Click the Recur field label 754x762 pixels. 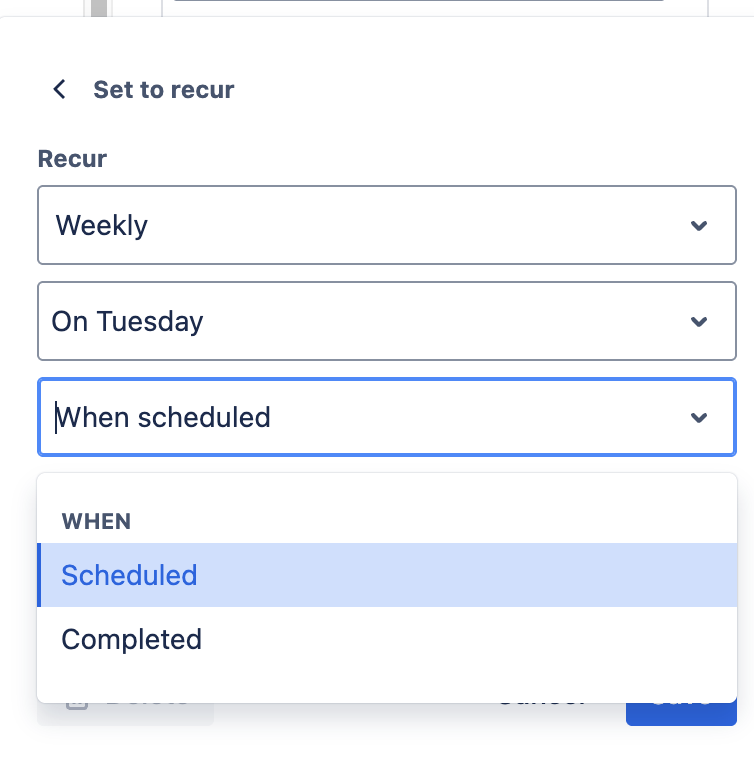tap(72, 158)
